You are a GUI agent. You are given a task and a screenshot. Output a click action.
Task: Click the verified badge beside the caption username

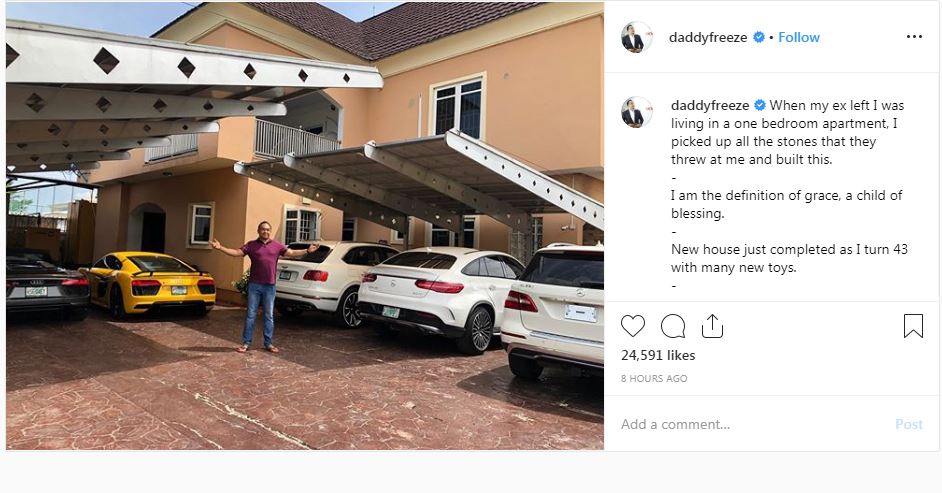(x=759, y=105)
